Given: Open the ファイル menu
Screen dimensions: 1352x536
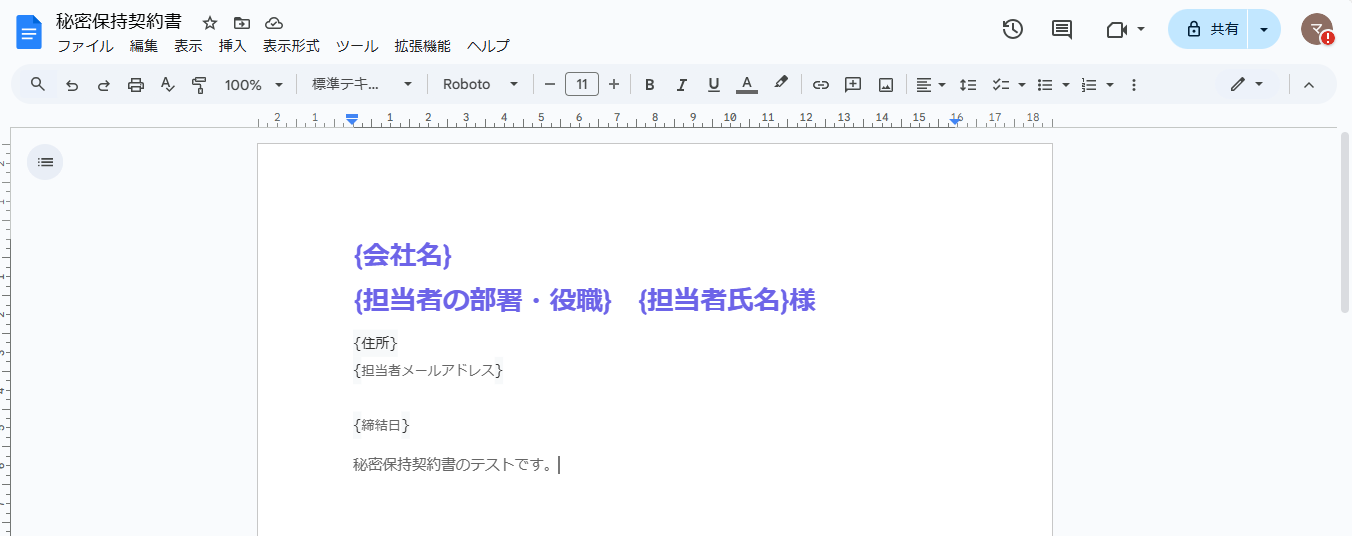Looking at the screenshot, I should pos(85,46).
